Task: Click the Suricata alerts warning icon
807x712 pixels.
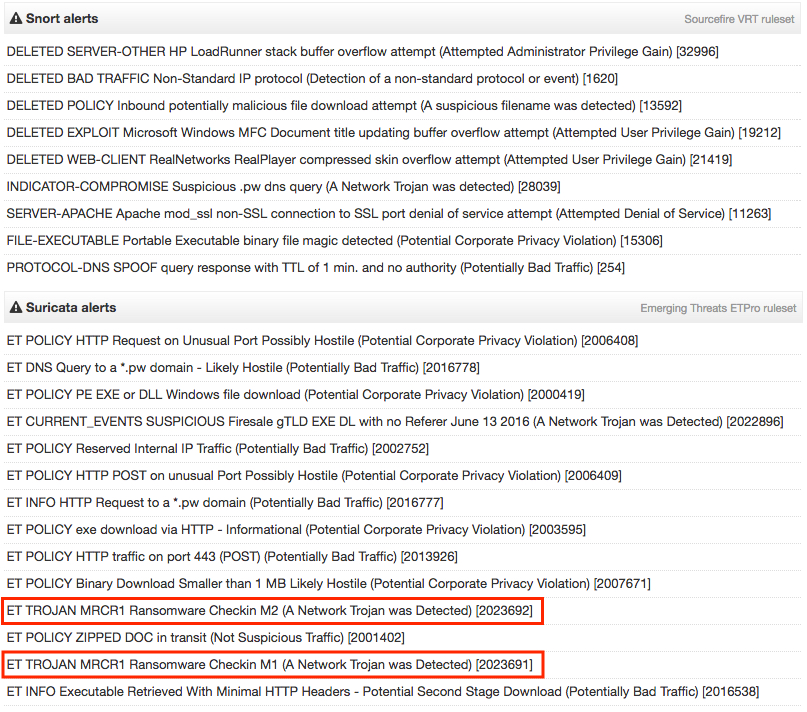Action: [16, 307]
